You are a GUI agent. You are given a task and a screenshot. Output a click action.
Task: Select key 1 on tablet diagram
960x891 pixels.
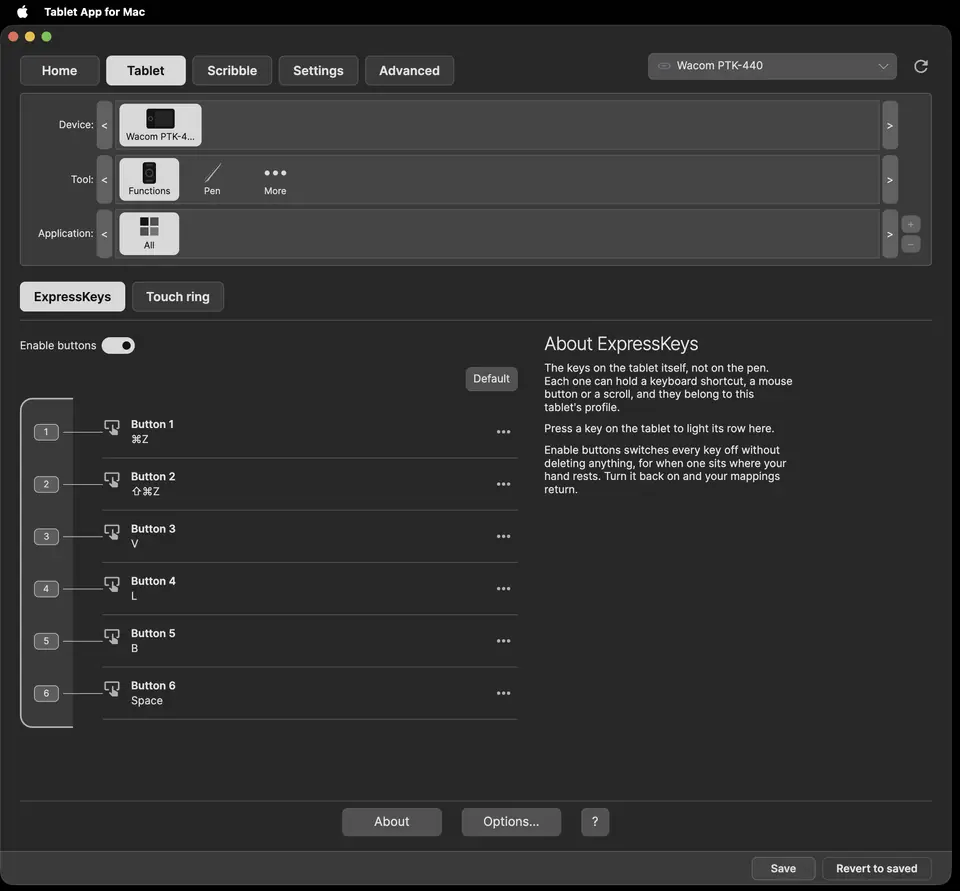point(46,432)
